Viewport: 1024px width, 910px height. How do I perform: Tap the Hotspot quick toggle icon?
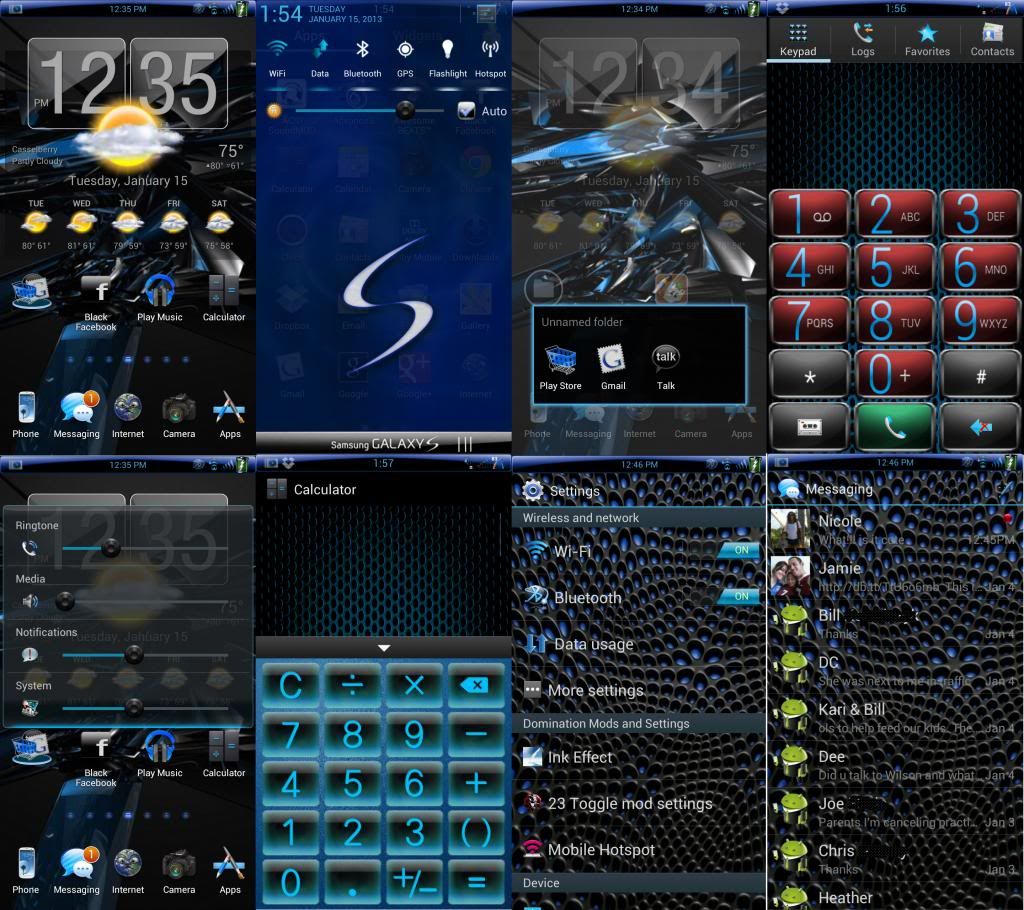[490, 50]
